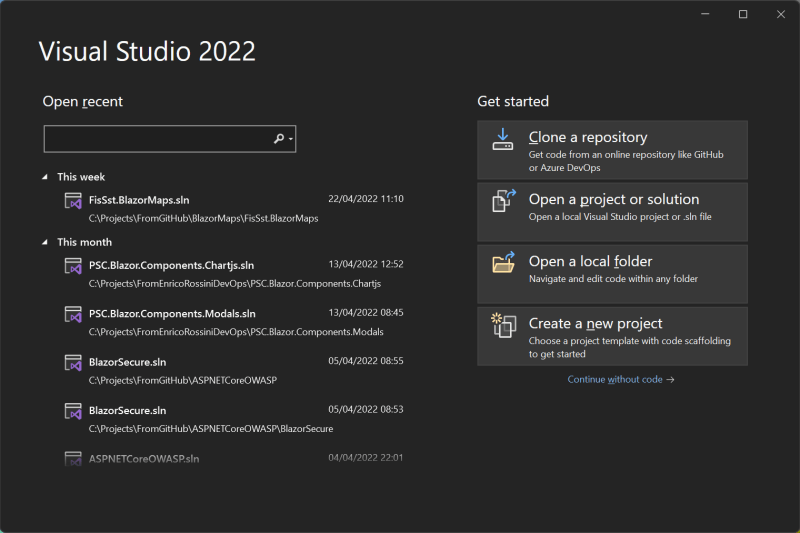Click the solution icon beside PSC.Blazor.Components.Chartjs.sln
The image size is (800, 533).
[x=73, y=266]
